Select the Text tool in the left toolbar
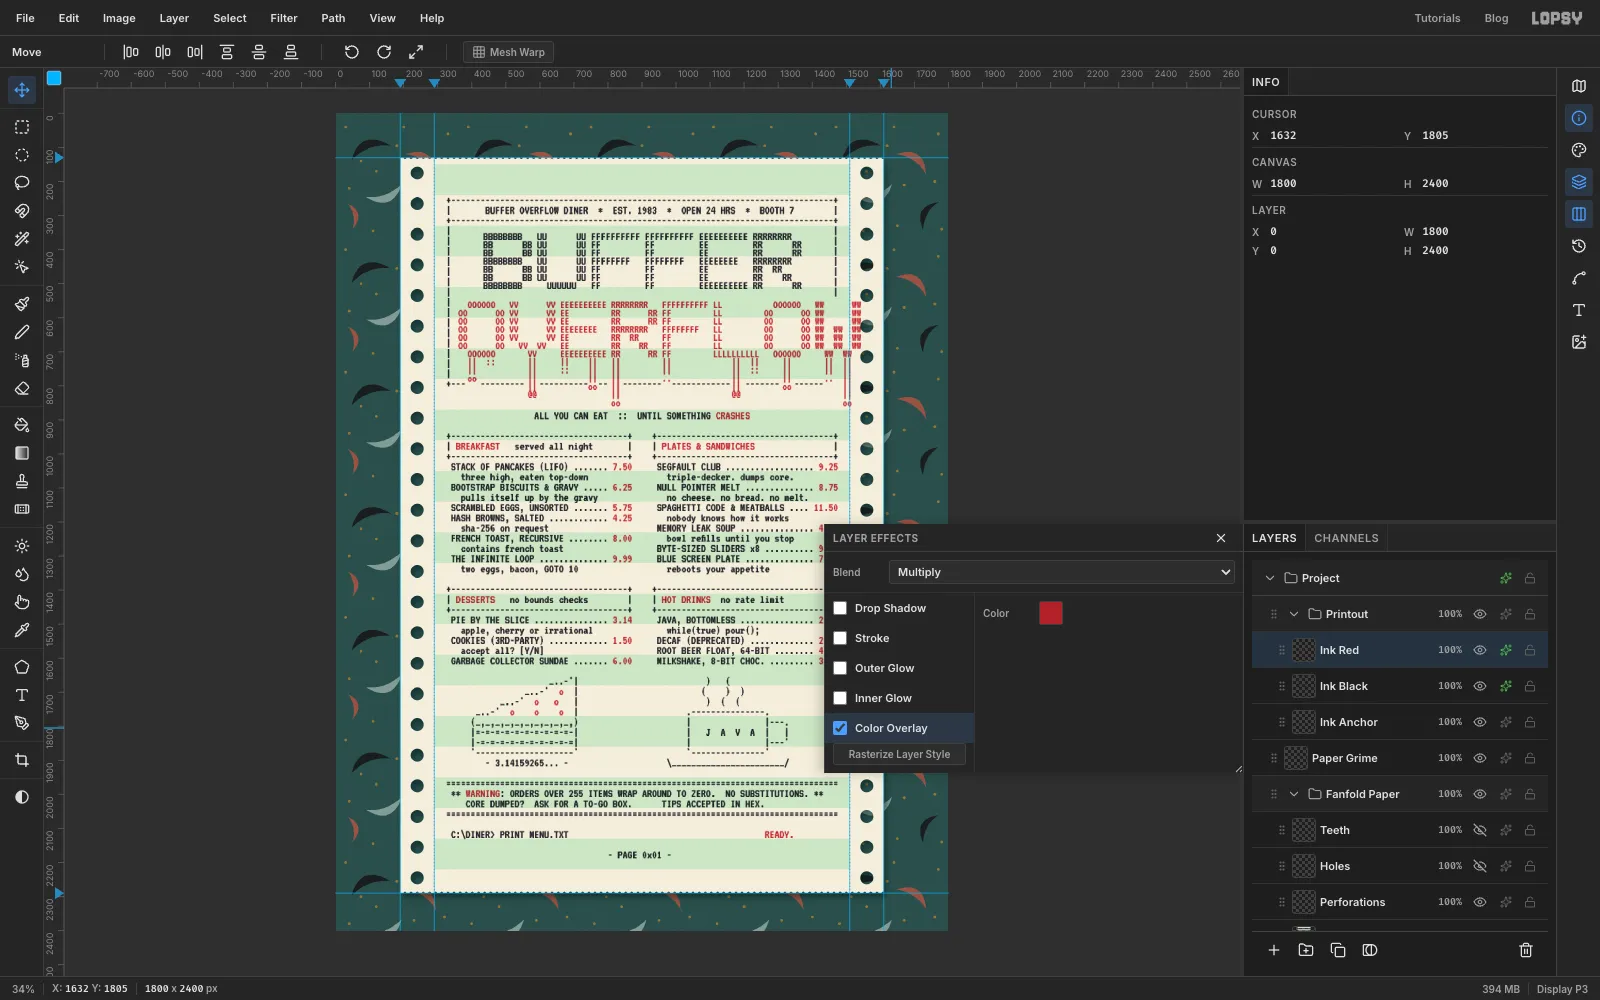The image size is (1600, 1000). point(22,695)
